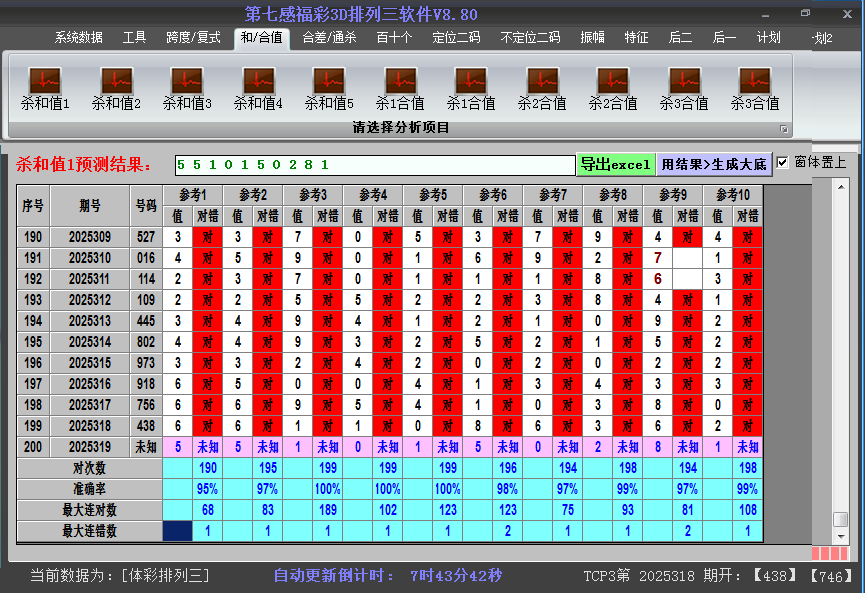Open the 系统数据 menu
Viewport: 865px width, 593px height.
(x=79, y=37)
